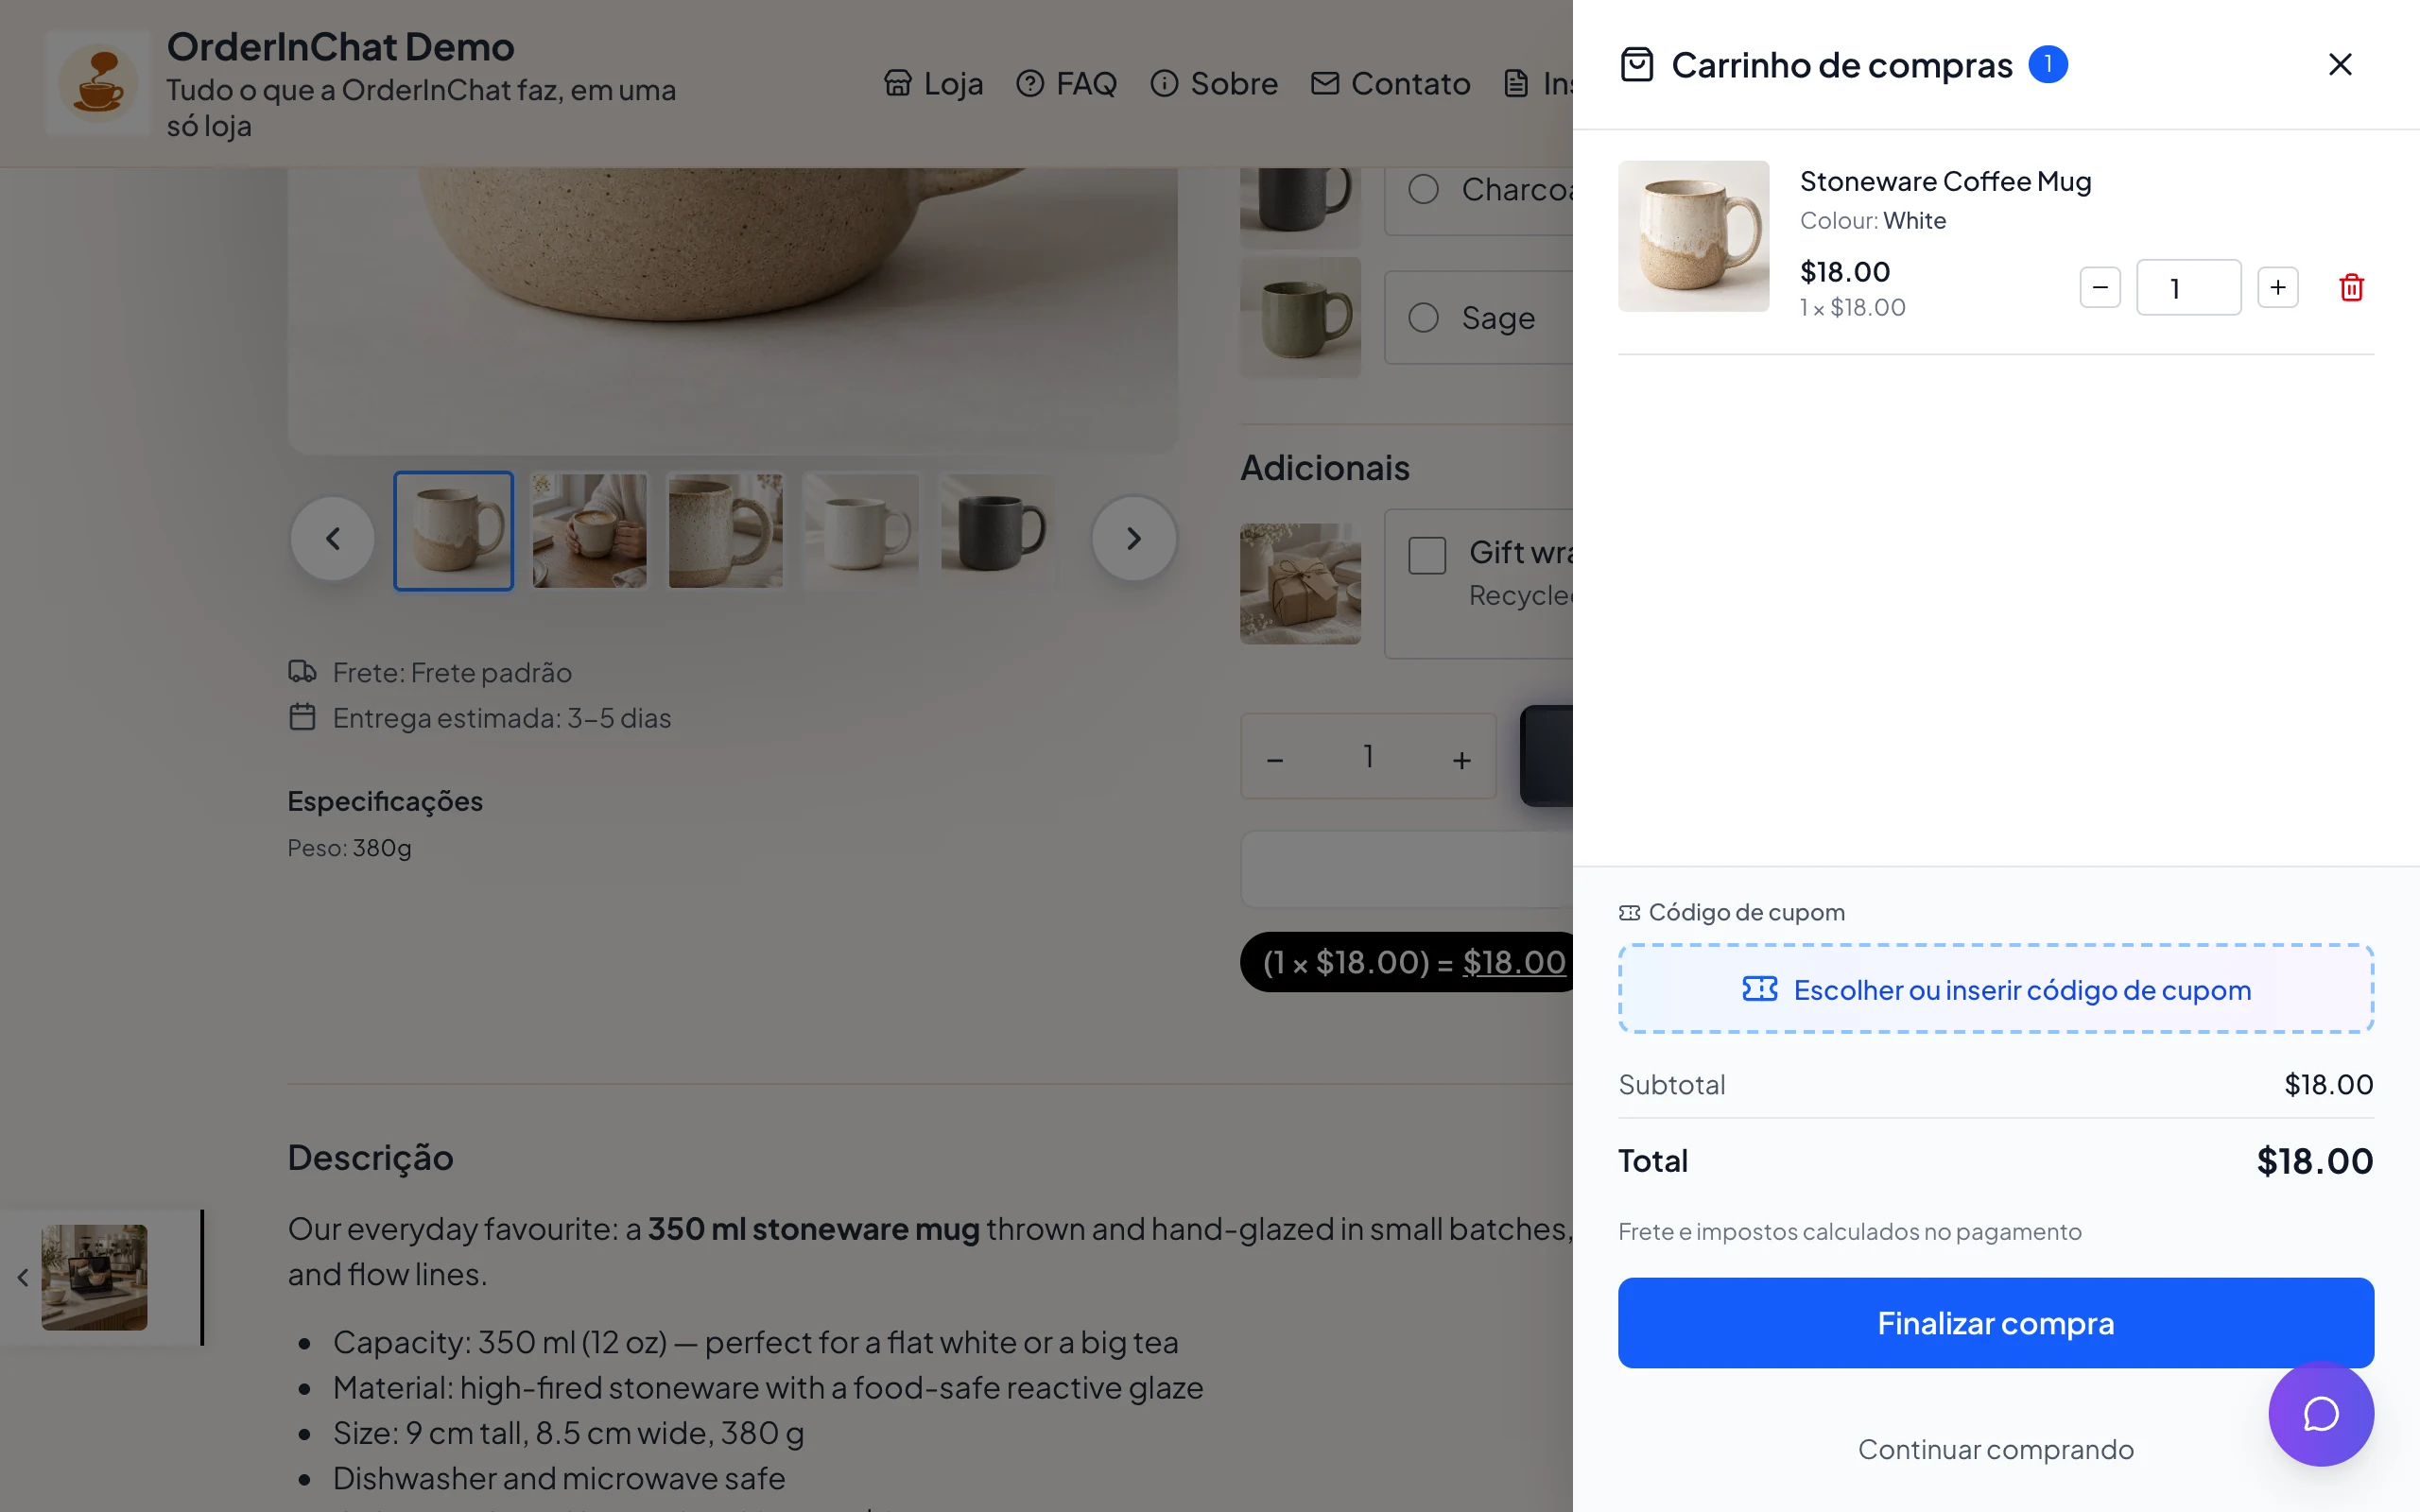Select the Charcoal colour radio button
The image size is (2420, 1512).
click(1423, 189)
